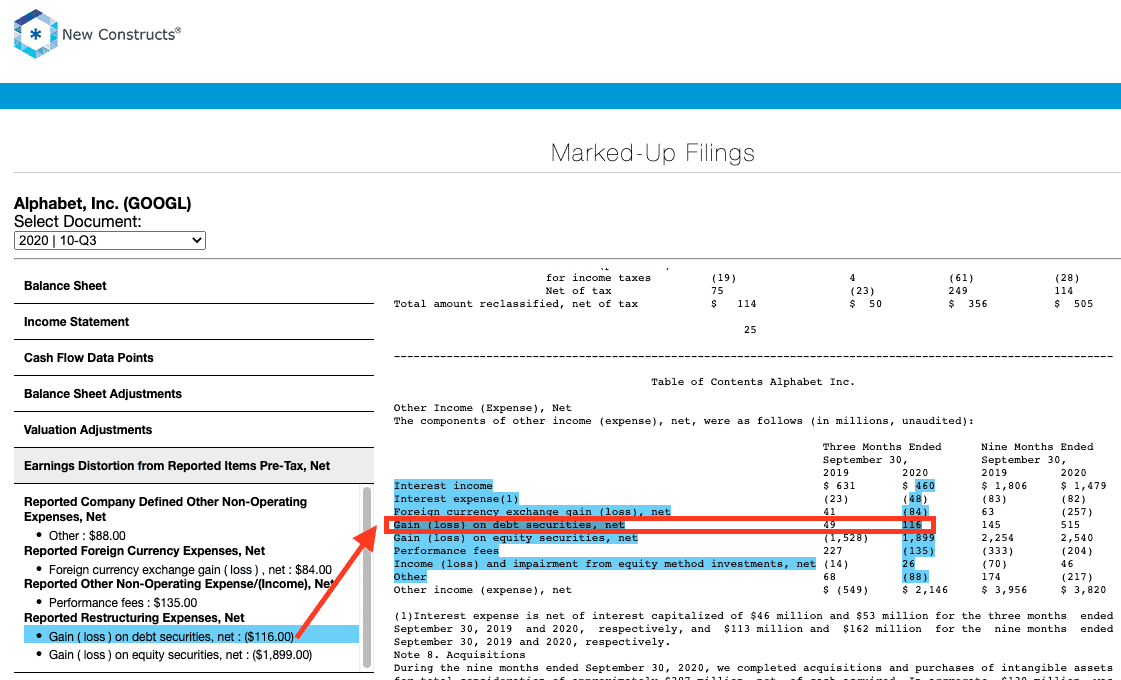The height and width of the screenshot is (680, 1121).
Task: Click the New Constructs hexagon logo
Action: tap(35, 34)
